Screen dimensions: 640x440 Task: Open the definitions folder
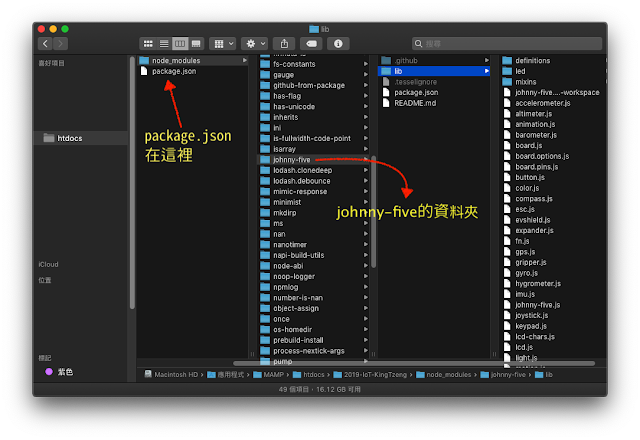point(553,60)
